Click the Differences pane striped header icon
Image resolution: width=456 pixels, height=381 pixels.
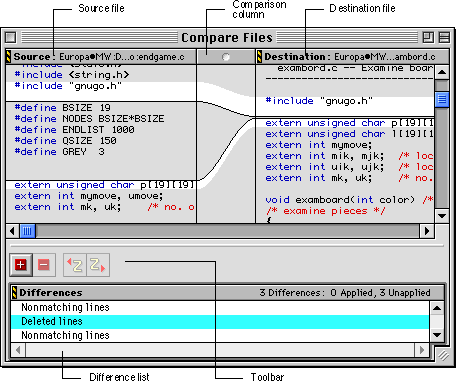coord(14,293)
